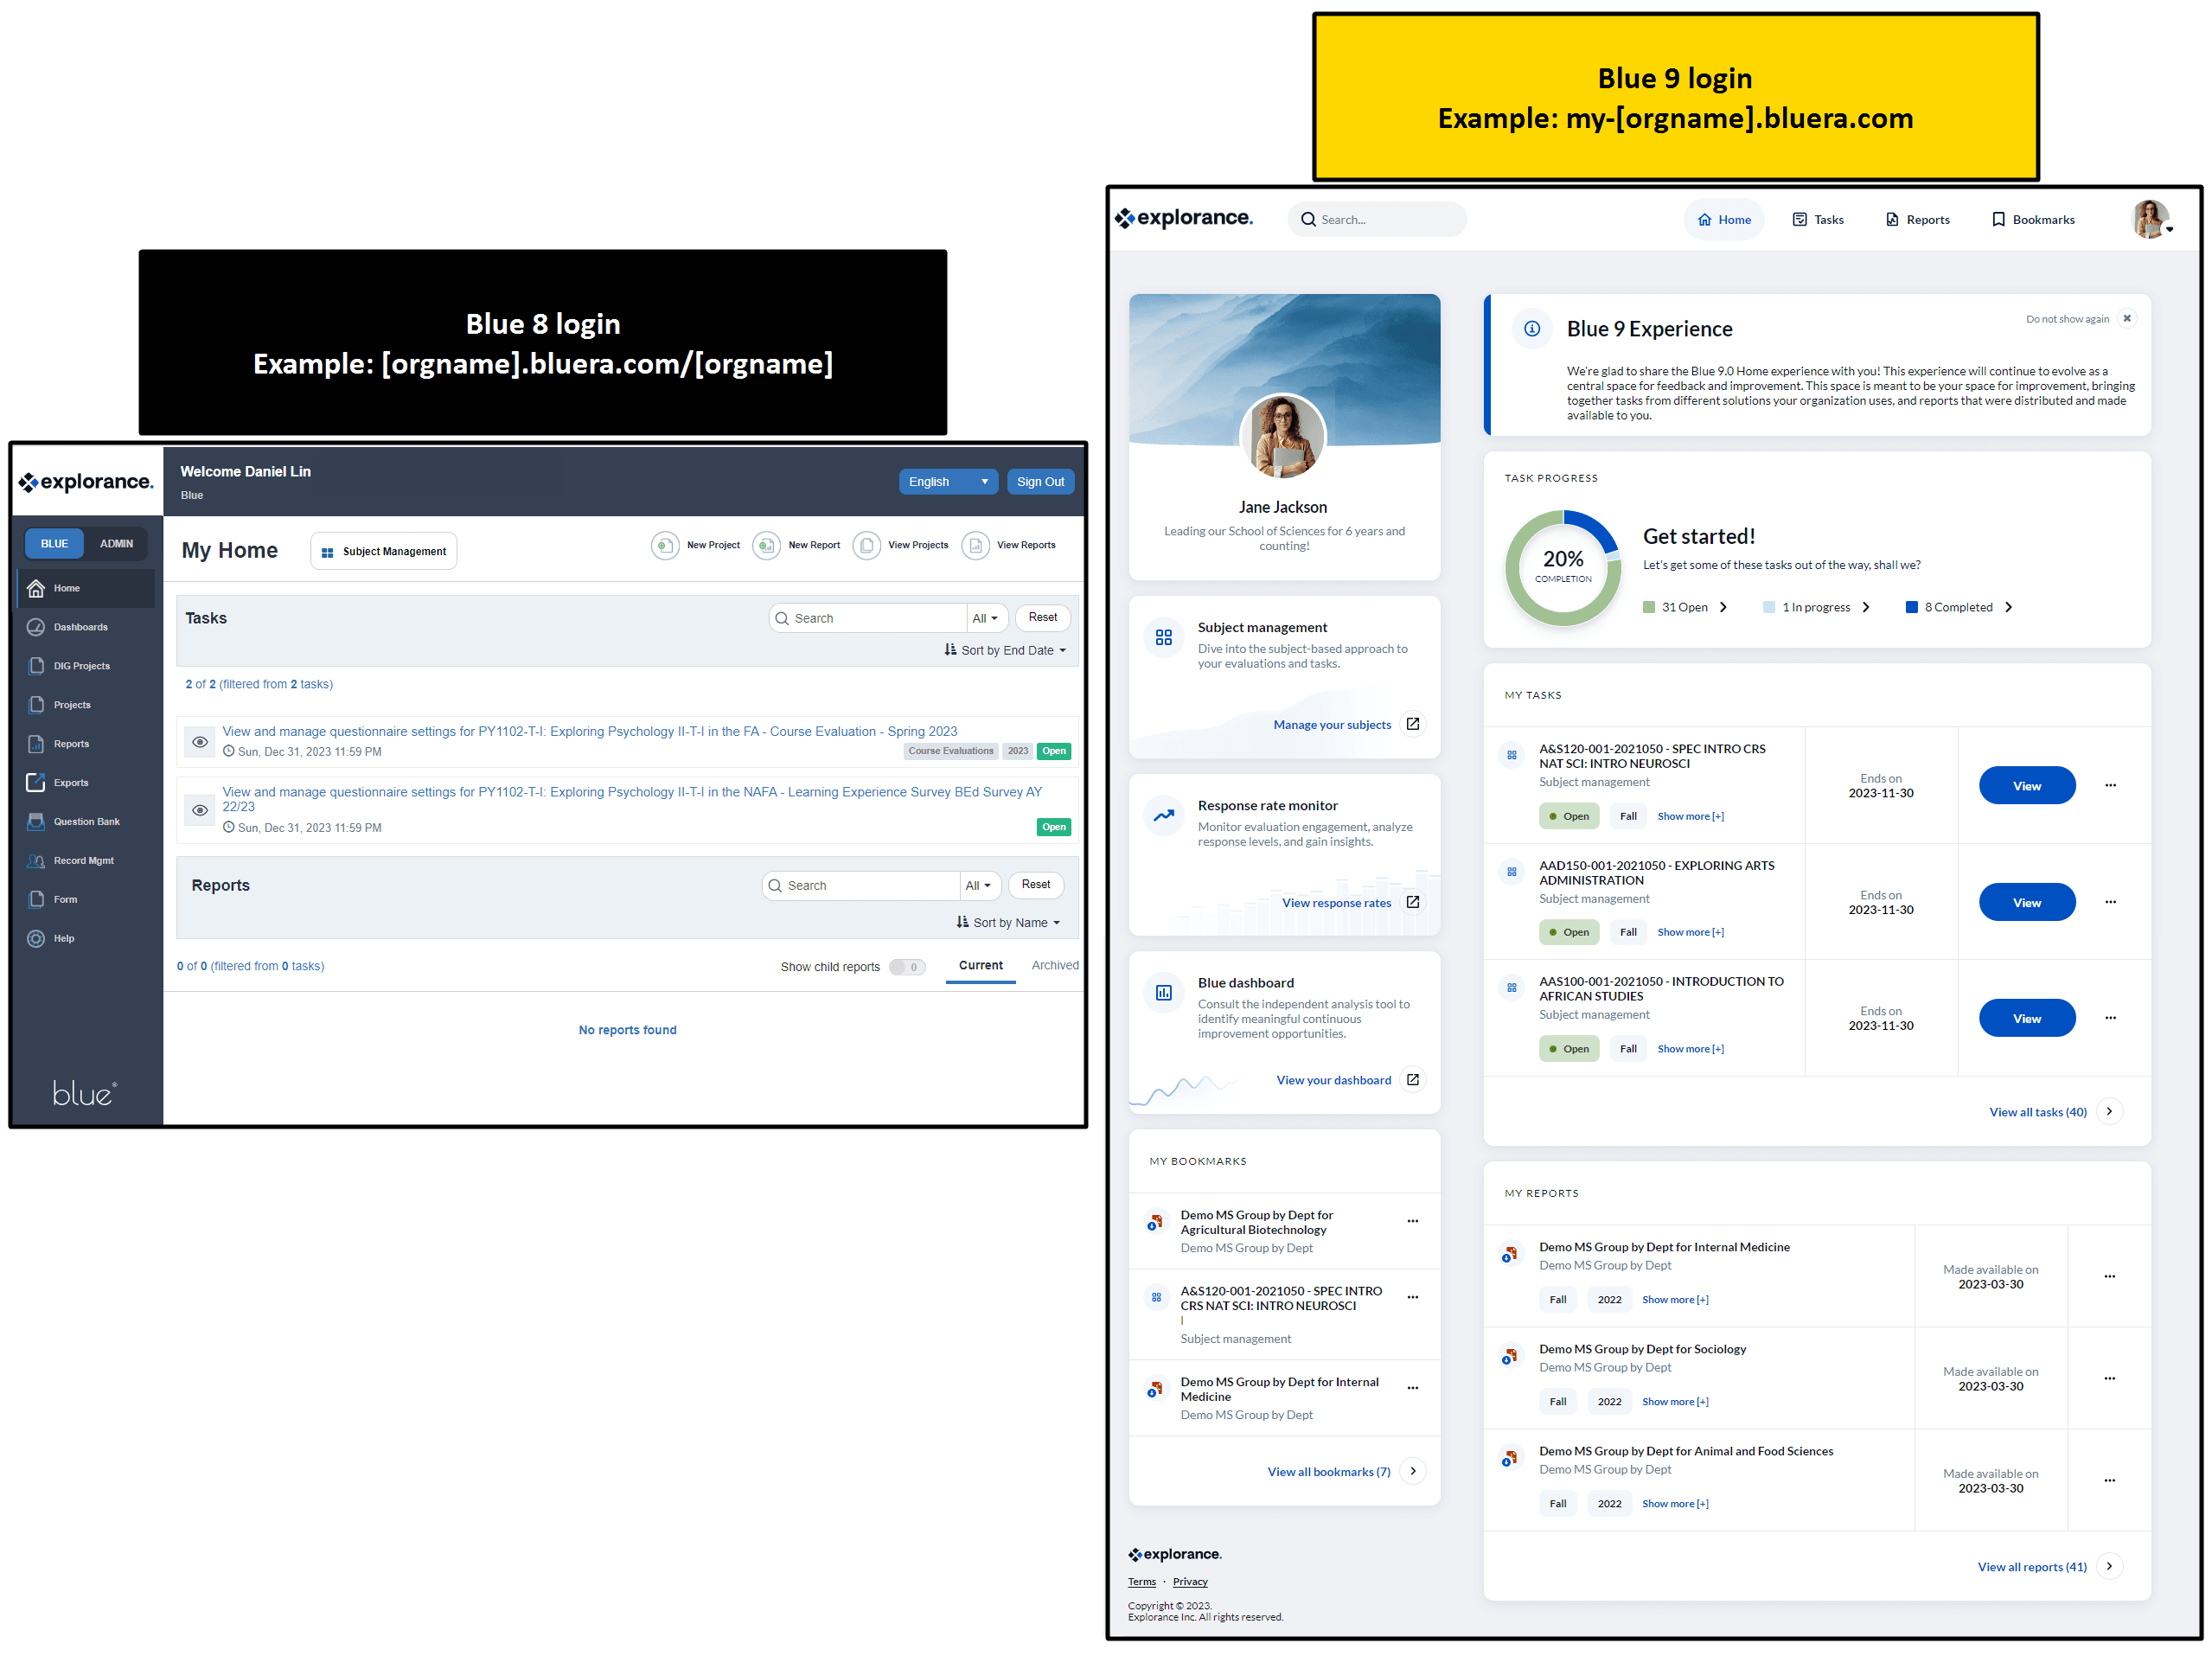
Task: Select Reports in Blue 9 navigation
Action: click(x=1918, y=220)
